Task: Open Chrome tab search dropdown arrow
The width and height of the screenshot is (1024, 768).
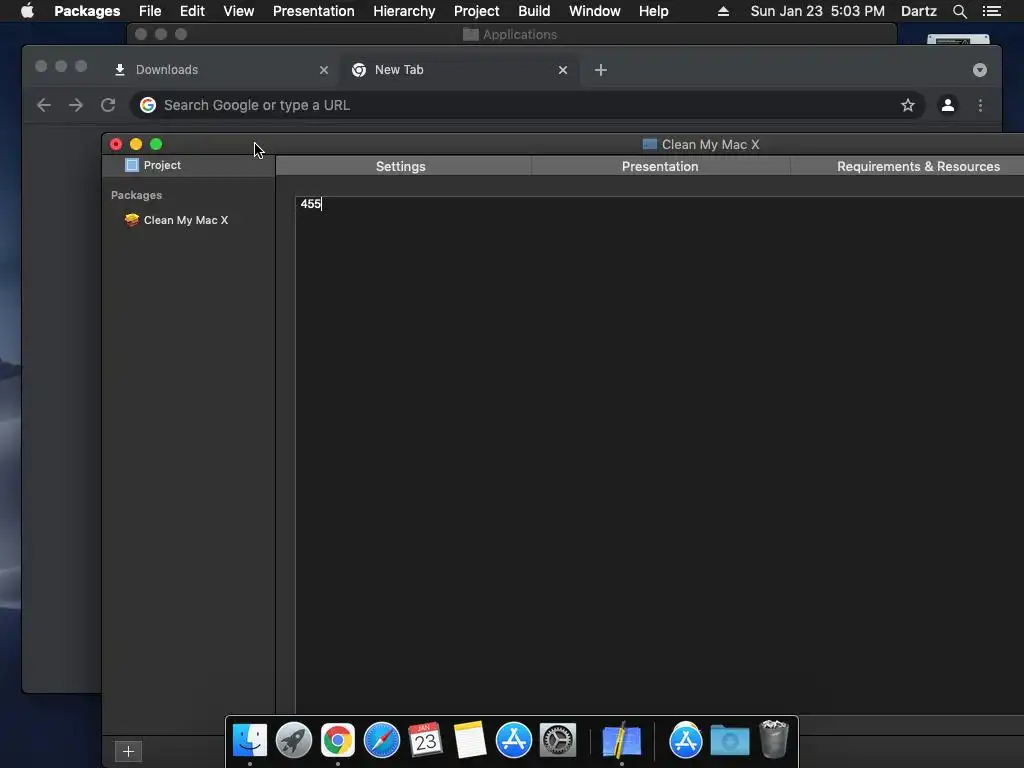Action: tap(980, 70)
